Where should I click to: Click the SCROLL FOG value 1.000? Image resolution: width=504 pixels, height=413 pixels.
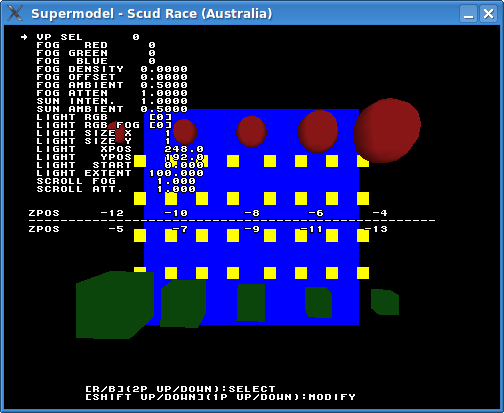(176, 181)
